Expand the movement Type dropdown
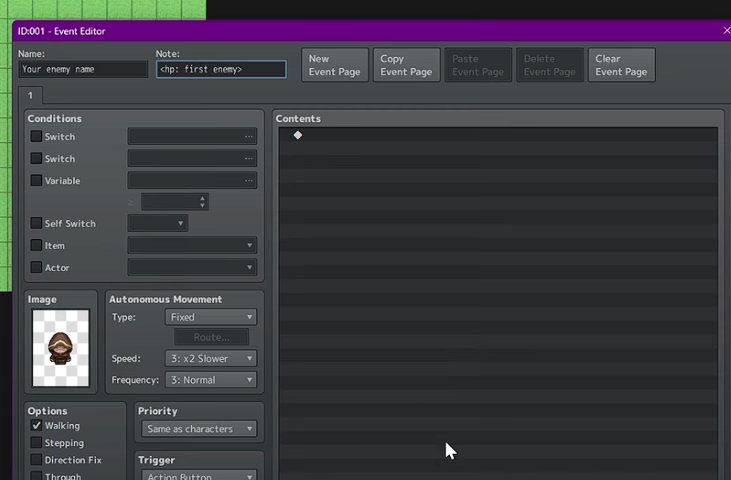 (210, 317)
